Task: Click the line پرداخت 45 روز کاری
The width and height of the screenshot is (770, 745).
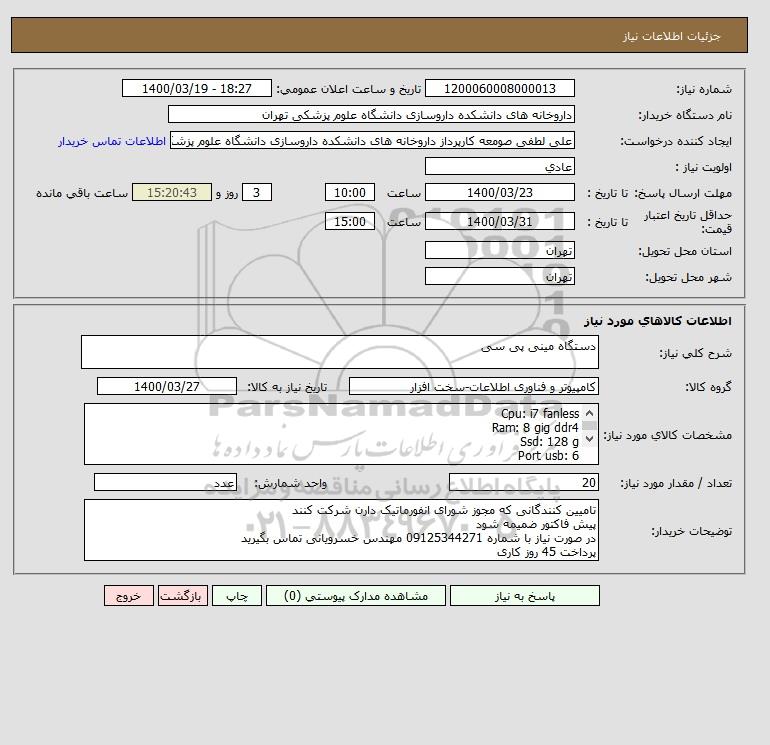Action: (547, 552)
